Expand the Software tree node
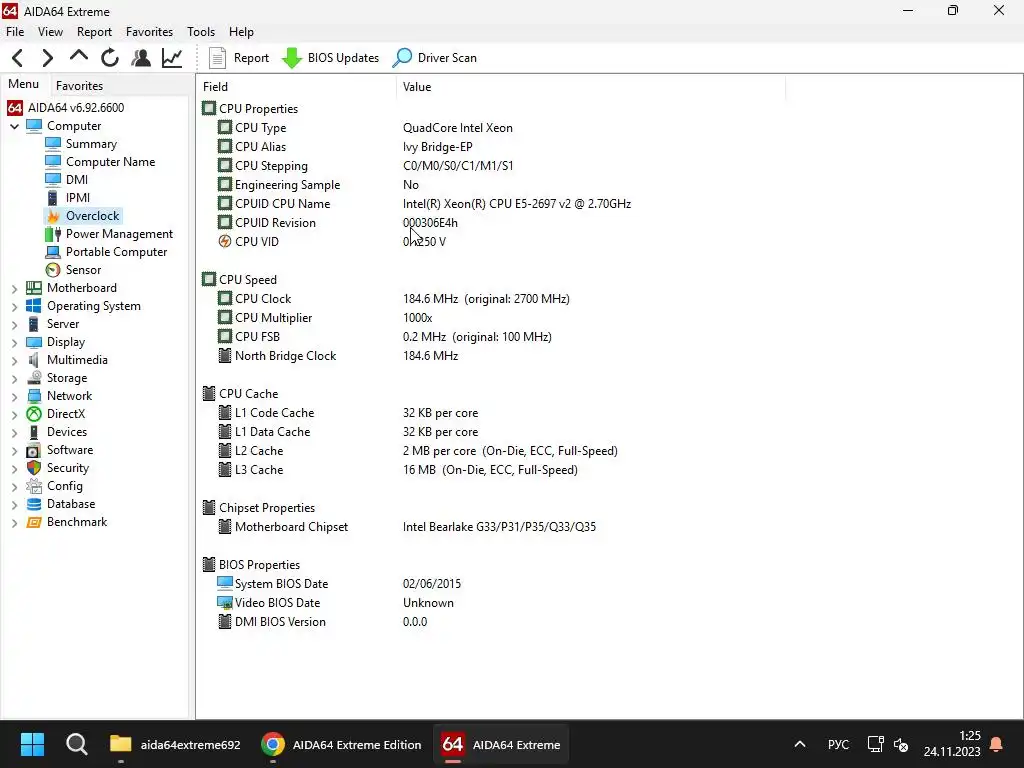Viewport: 1024px width, 768px height. (x=14, y=450)
